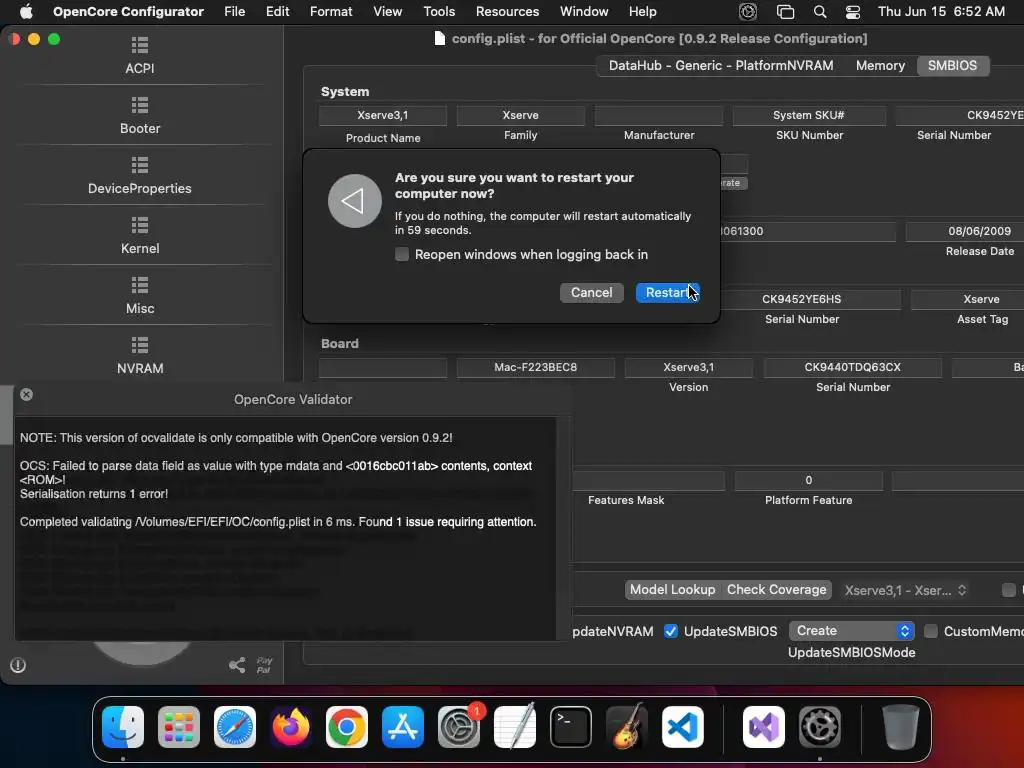This screenshot has width=1024, height=768.
Task: Launch Google Chrome from the Dock
Action: tap(347, 727)
